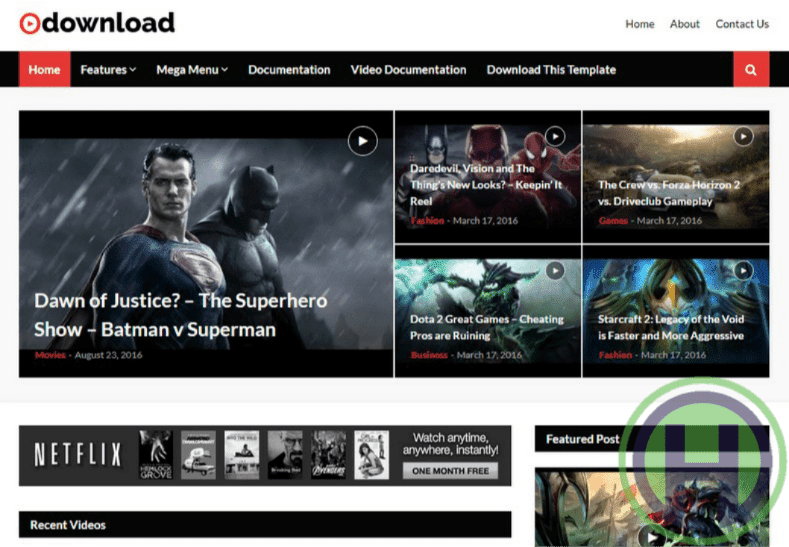This screenshot has height=547, width=789.
Task: Open Video Documentation menu item
Action: click(x=409, y=69)
